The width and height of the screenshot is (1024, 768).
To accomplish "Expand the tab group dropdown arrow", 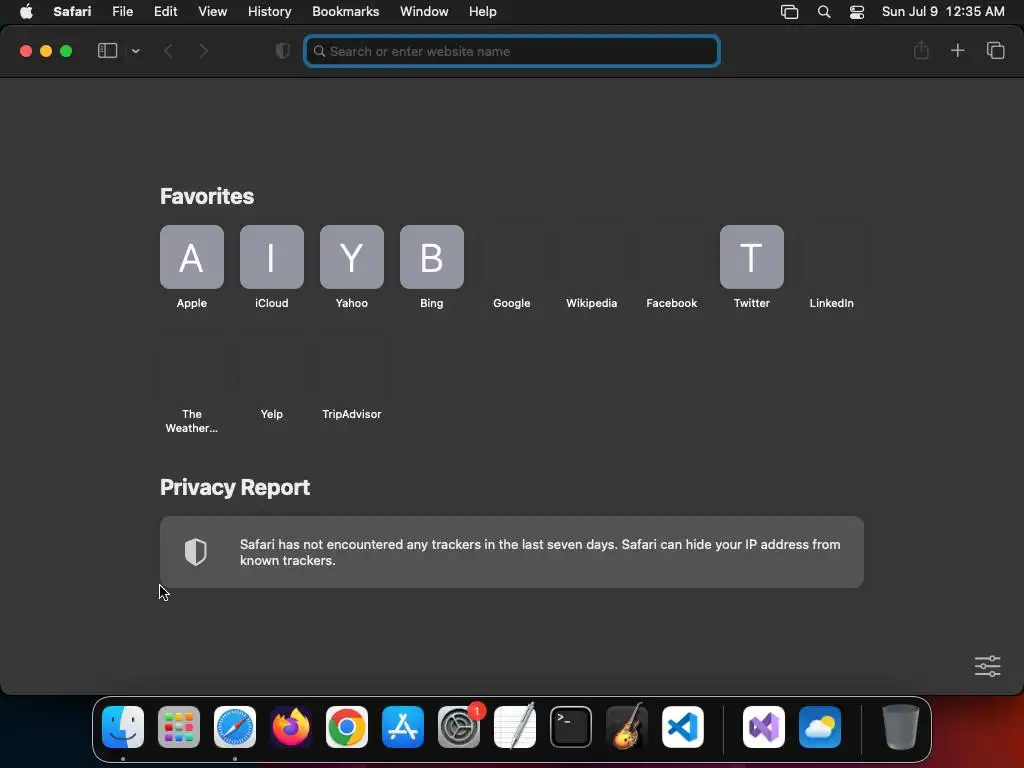I will [x=136, y=51].
